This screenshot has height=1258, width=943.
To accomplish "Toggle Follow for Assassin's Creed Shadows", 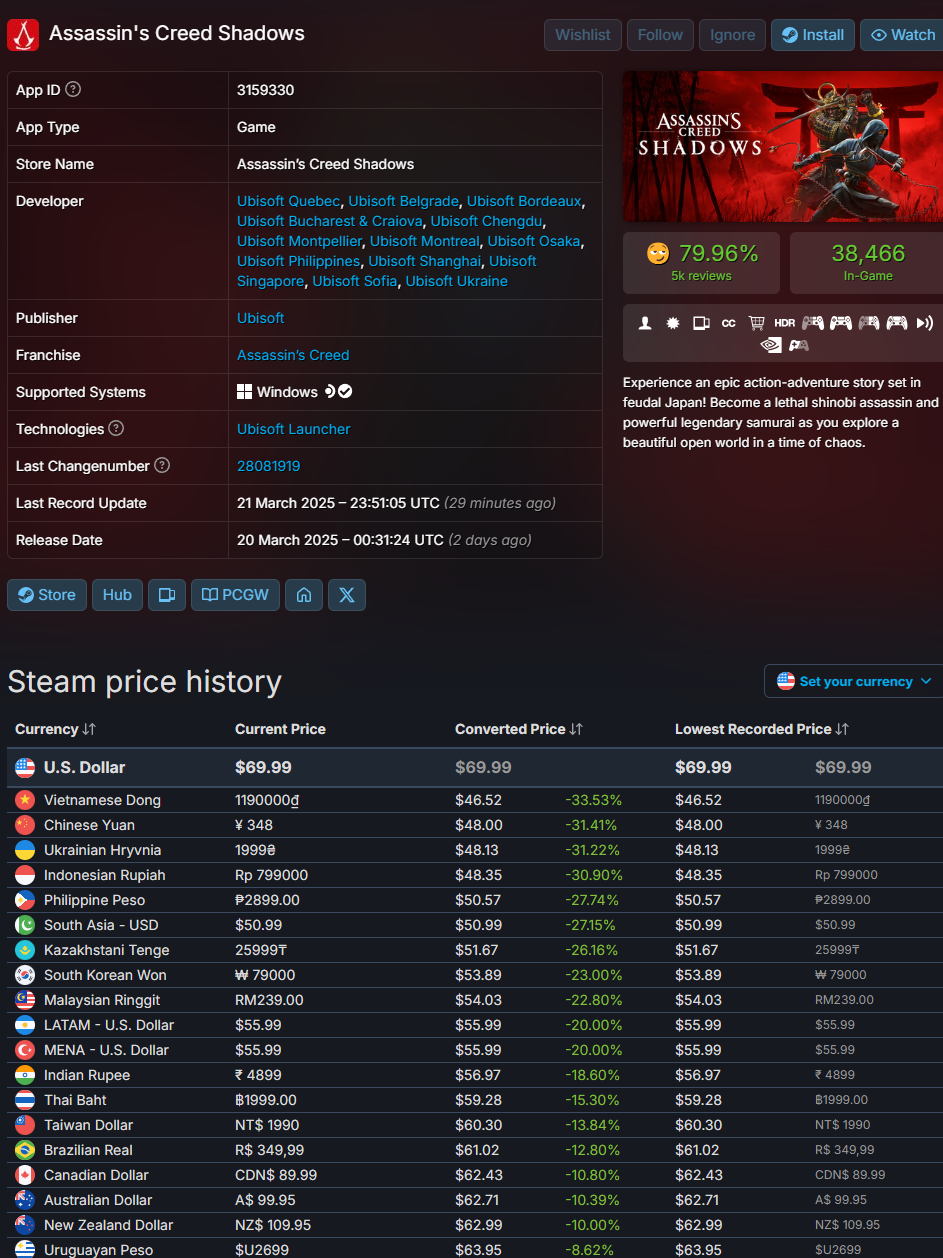I will click(x=660, y=35).
